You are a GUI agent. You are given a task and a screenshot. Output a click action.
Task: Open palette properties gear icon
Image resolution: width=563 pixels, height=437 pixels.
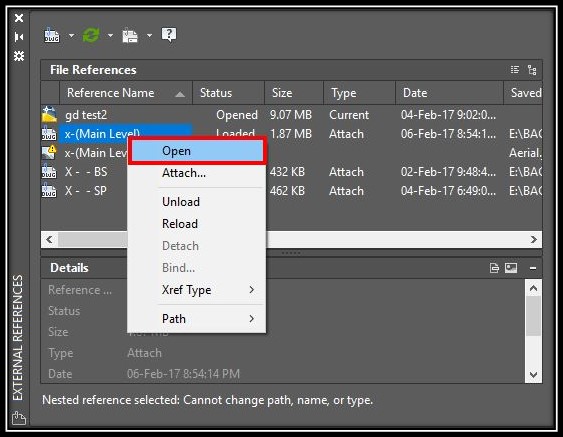[x=19, y=56]
